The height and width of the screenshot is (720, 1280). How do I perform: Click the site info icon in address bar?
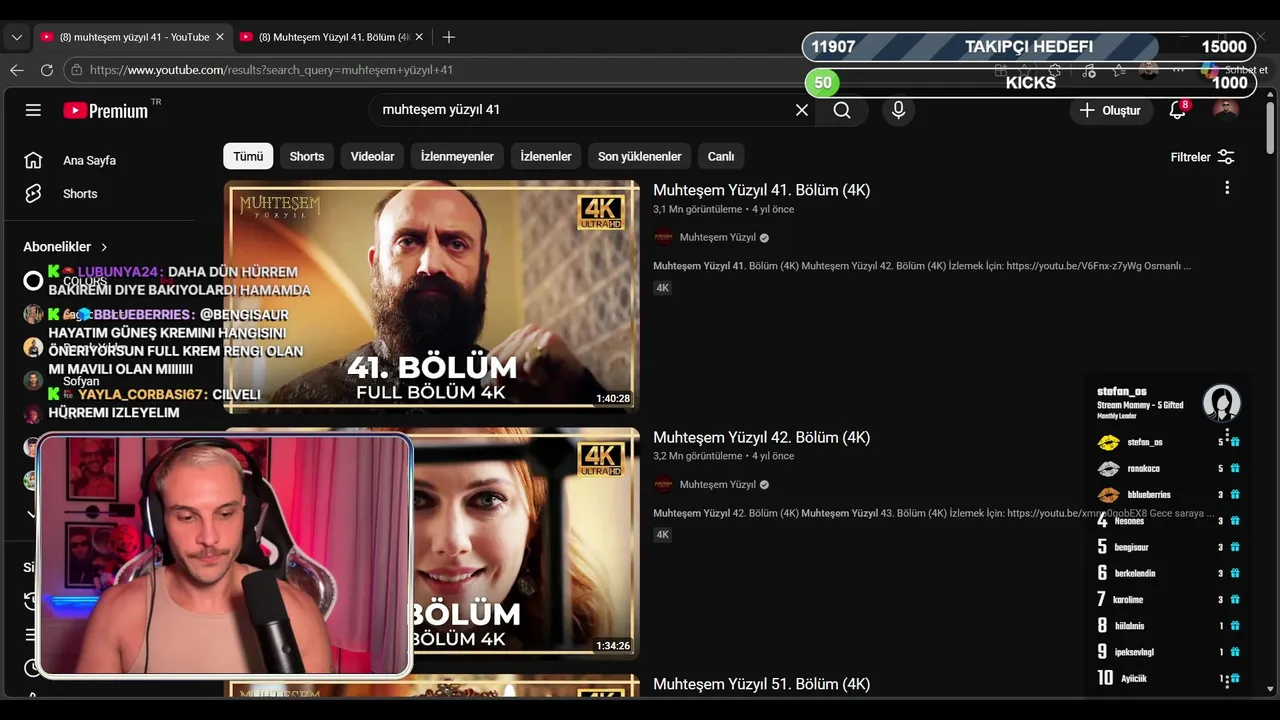(x=76, y=70)
